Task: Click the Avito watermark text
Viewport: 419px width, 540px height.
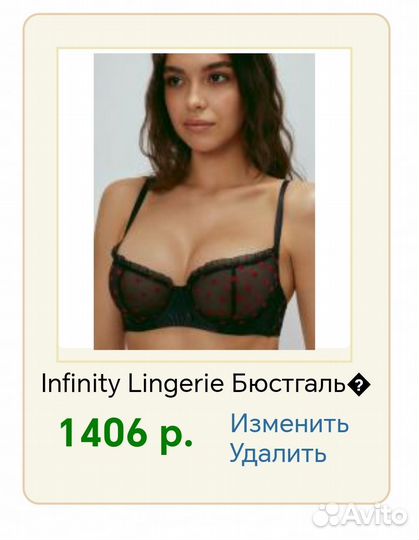Action: (x=375, y=516)
